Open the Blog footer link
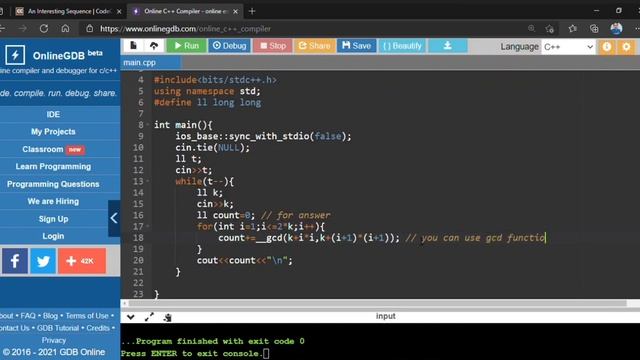The height and width of the screenshot is (360, 640). pyautogui.click(x=50, y=316)
